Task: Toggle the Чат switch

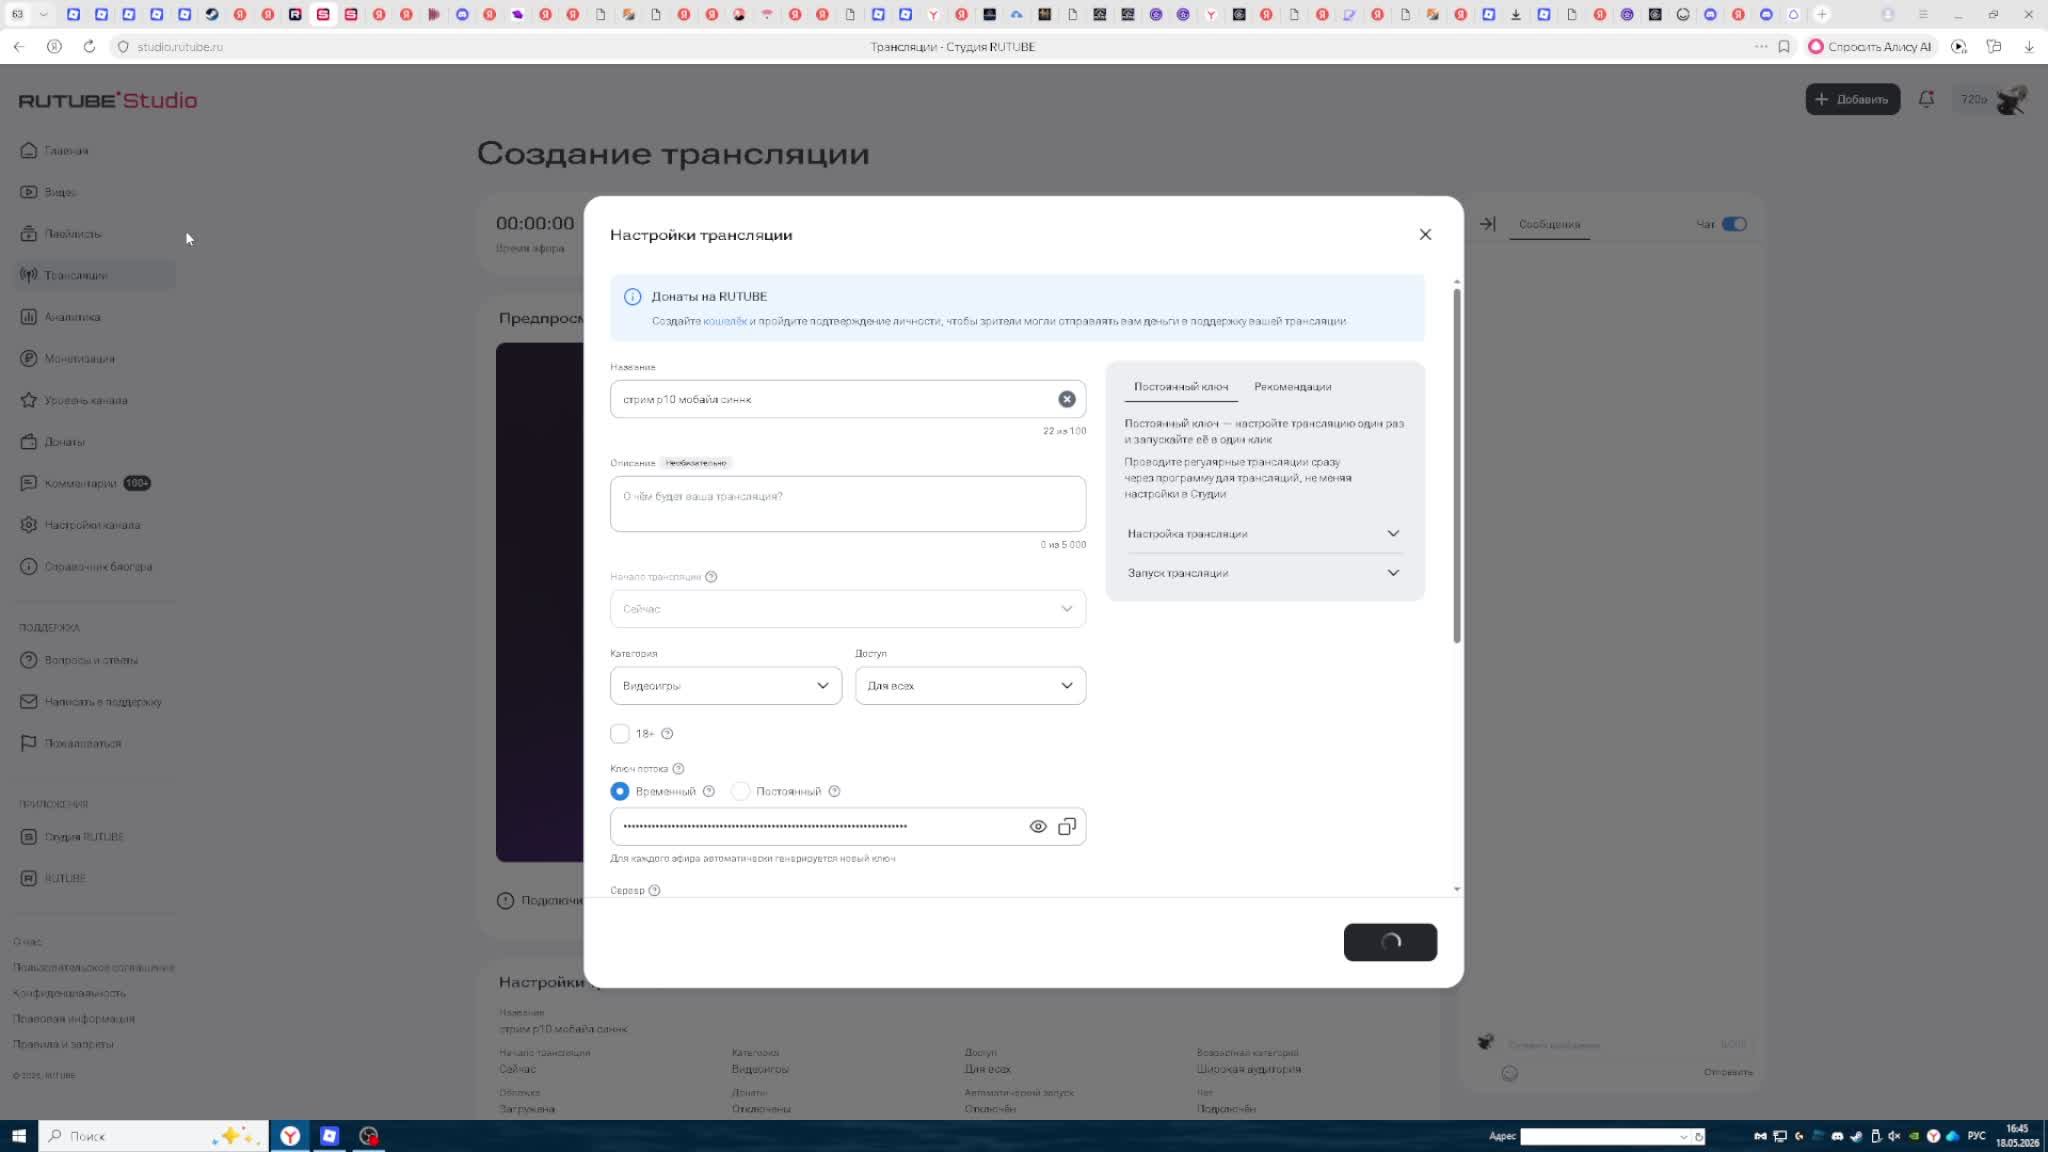Action: (x=1734, y=224)
